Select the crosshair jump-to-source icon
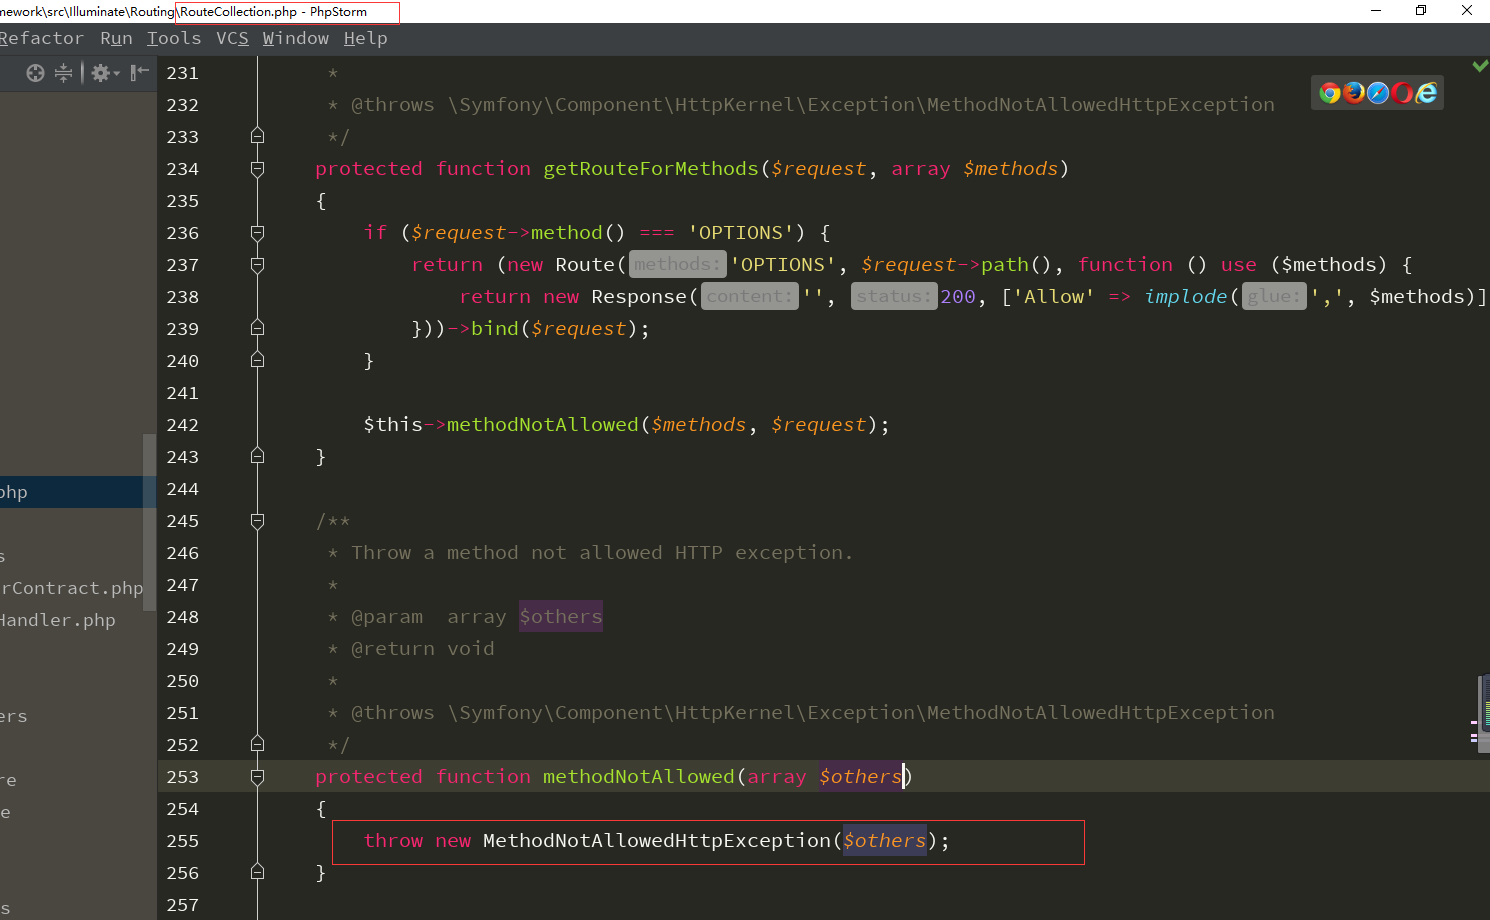Screen dimensions: 1490x920 pyautogui.click(x=35, y=73)
